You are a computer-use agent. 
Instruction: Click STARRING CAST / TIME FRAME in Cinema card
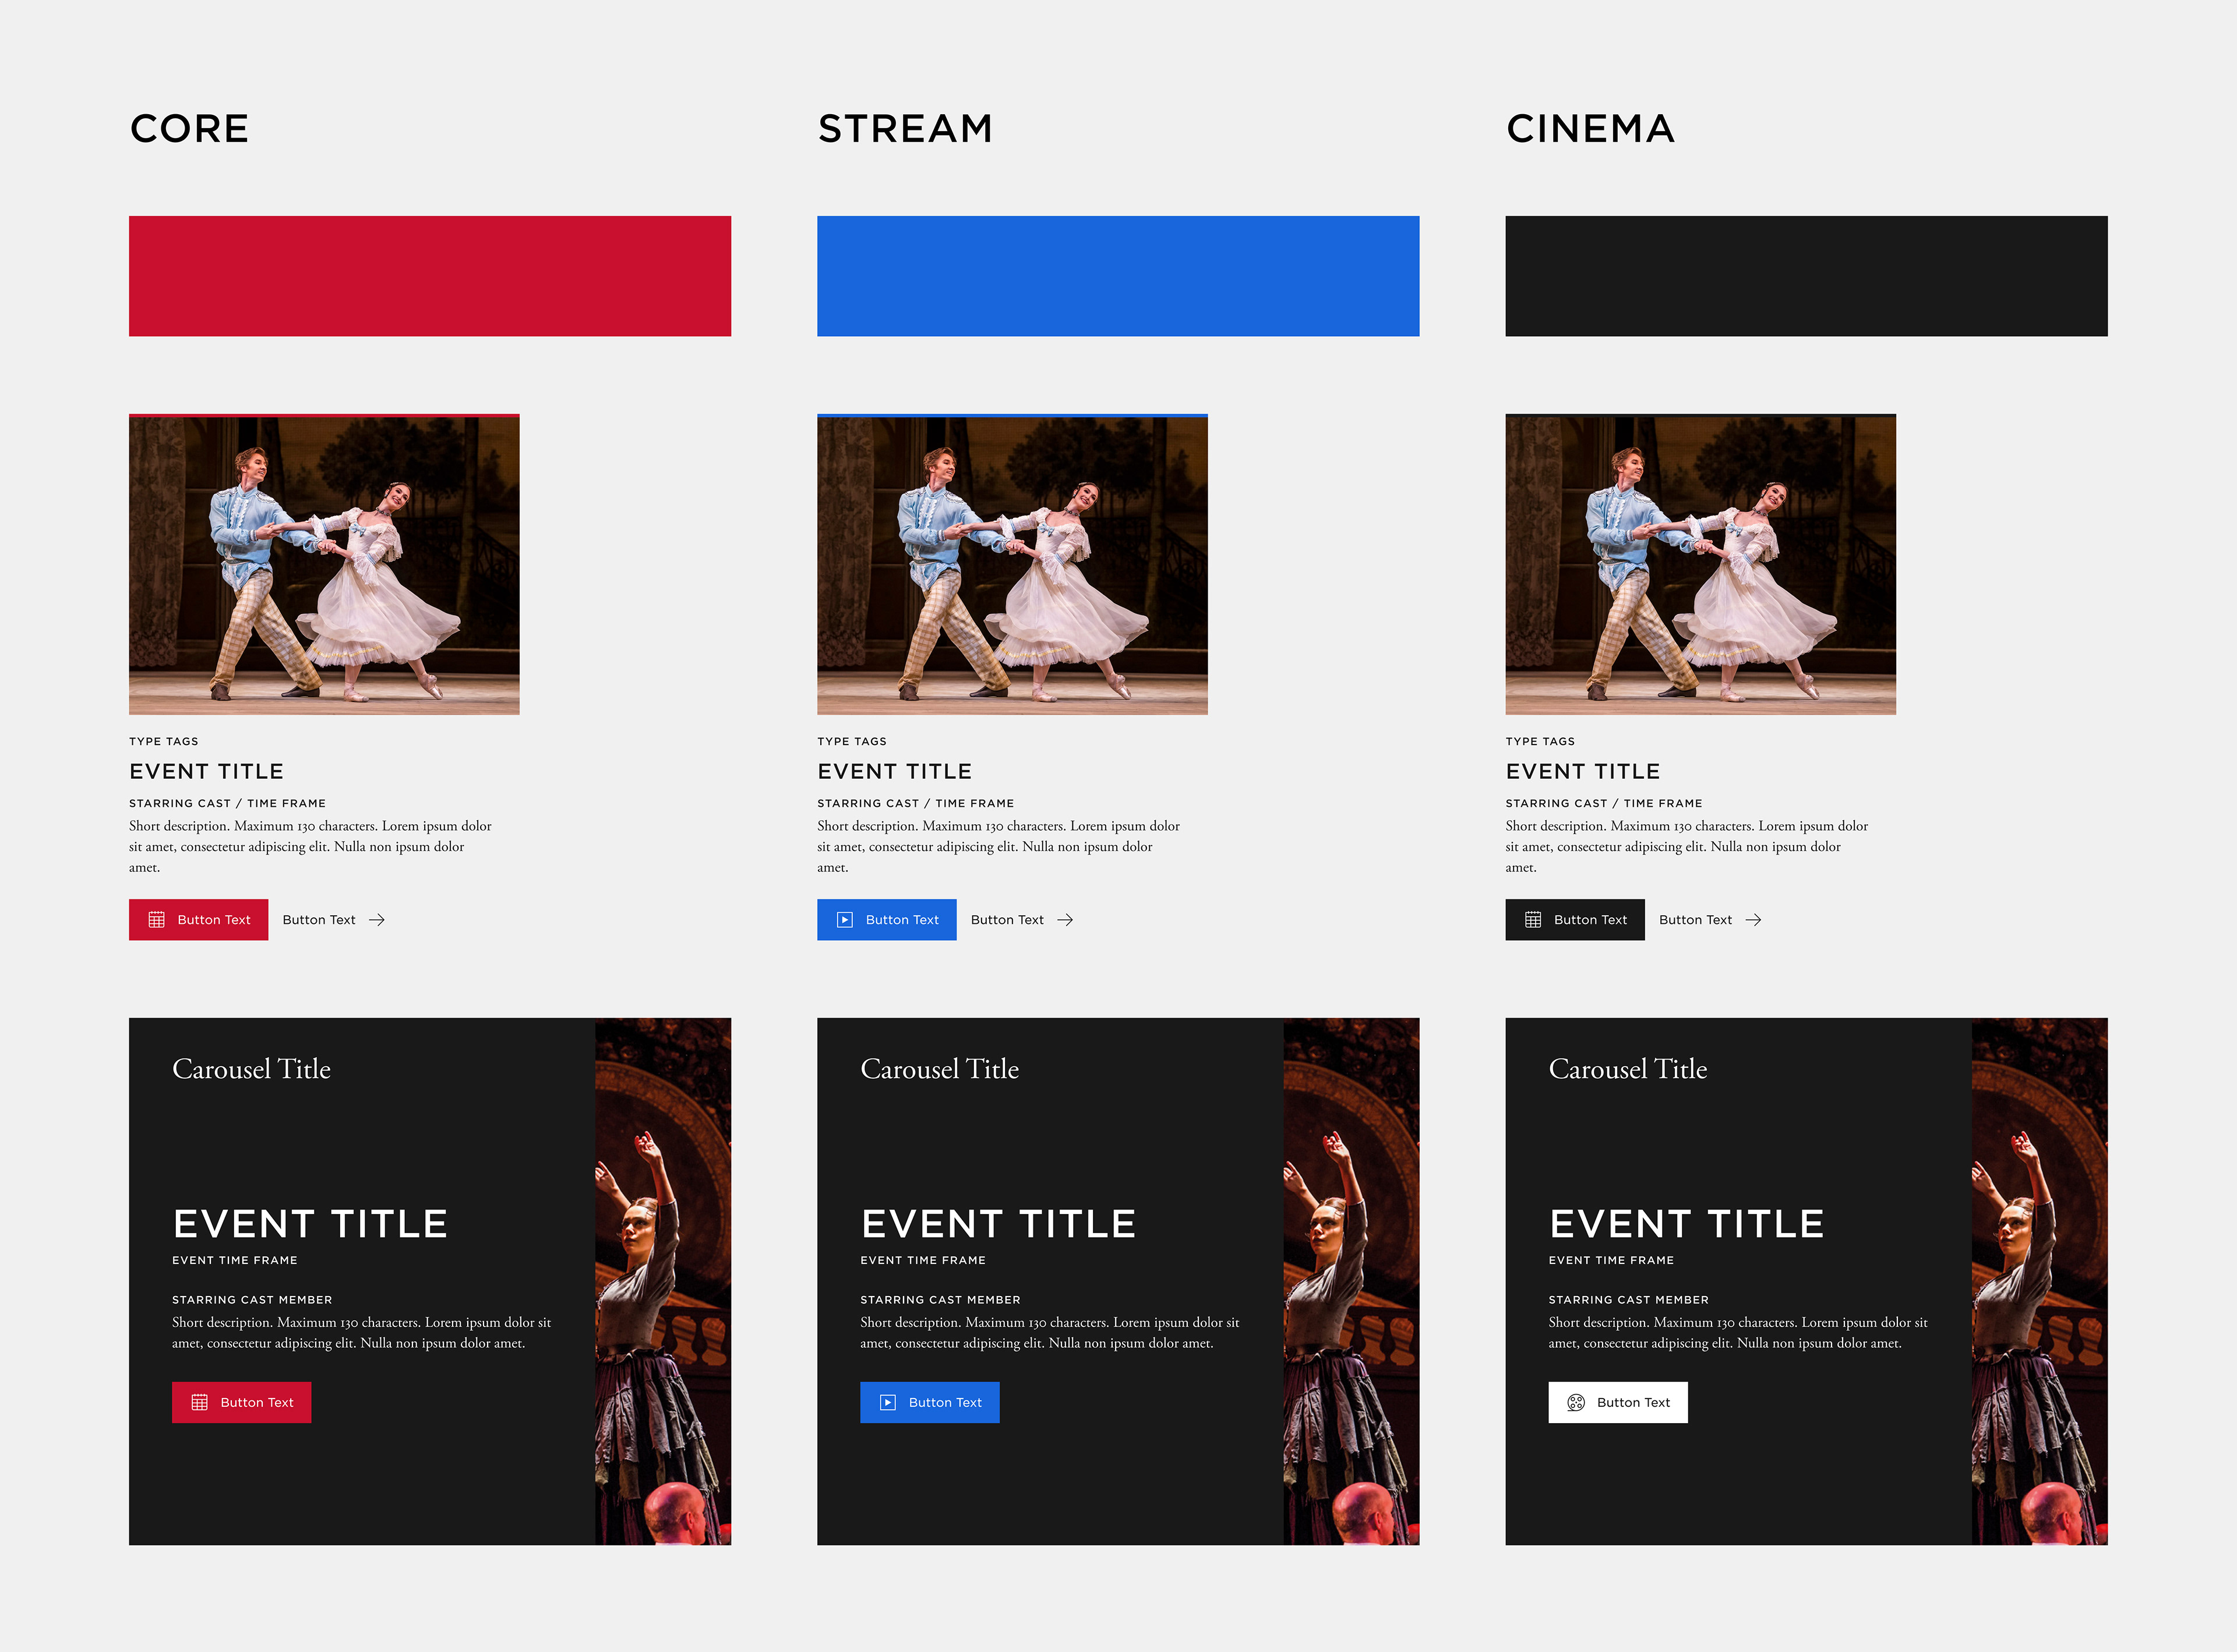(1604, 803)
